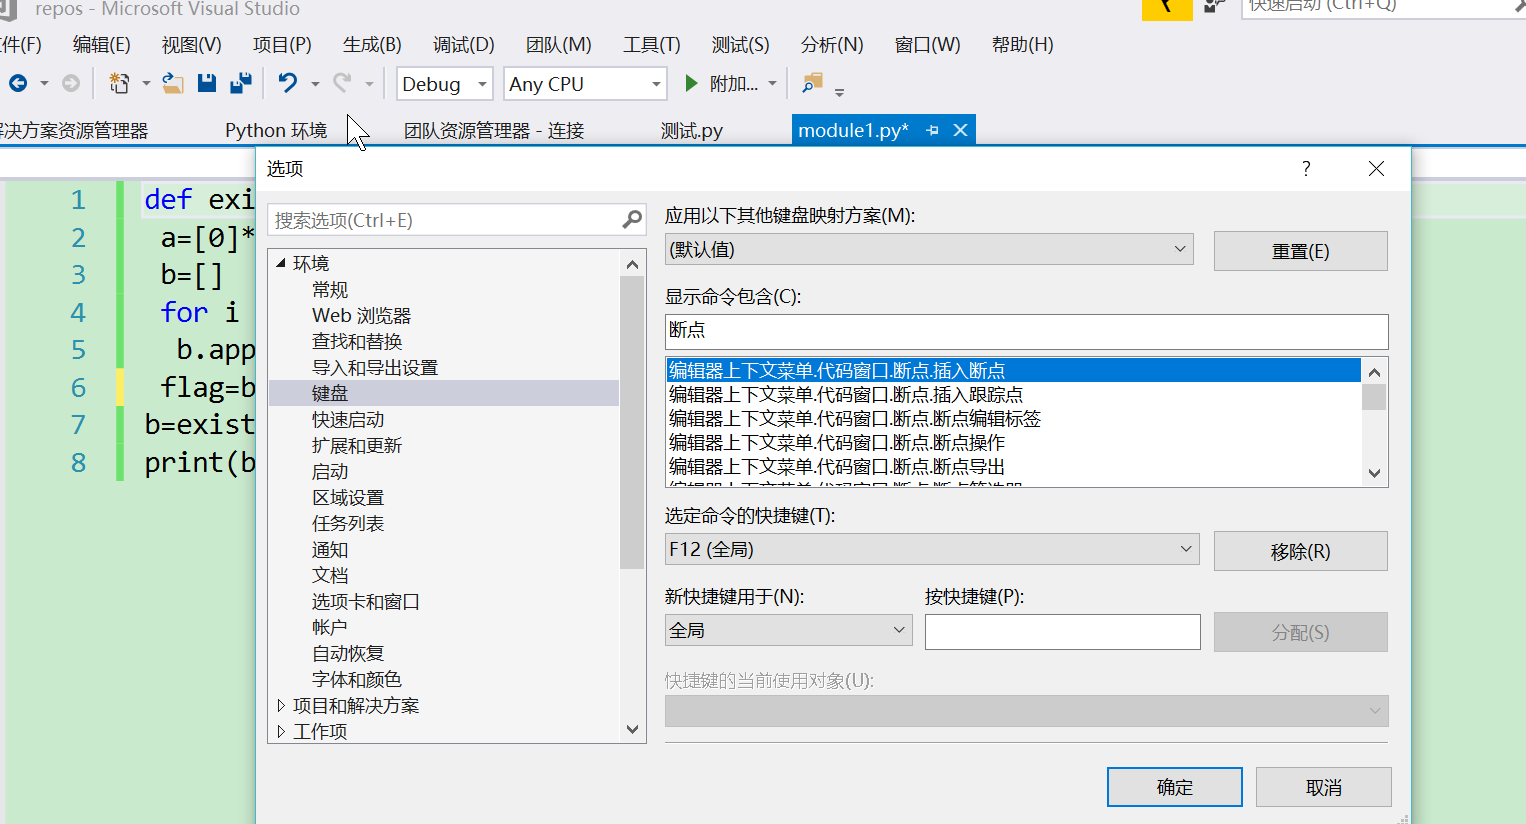This screenshot has height=824, width=1526.
Task: Click the New Project toolbar icon
Action: [119, 84]
